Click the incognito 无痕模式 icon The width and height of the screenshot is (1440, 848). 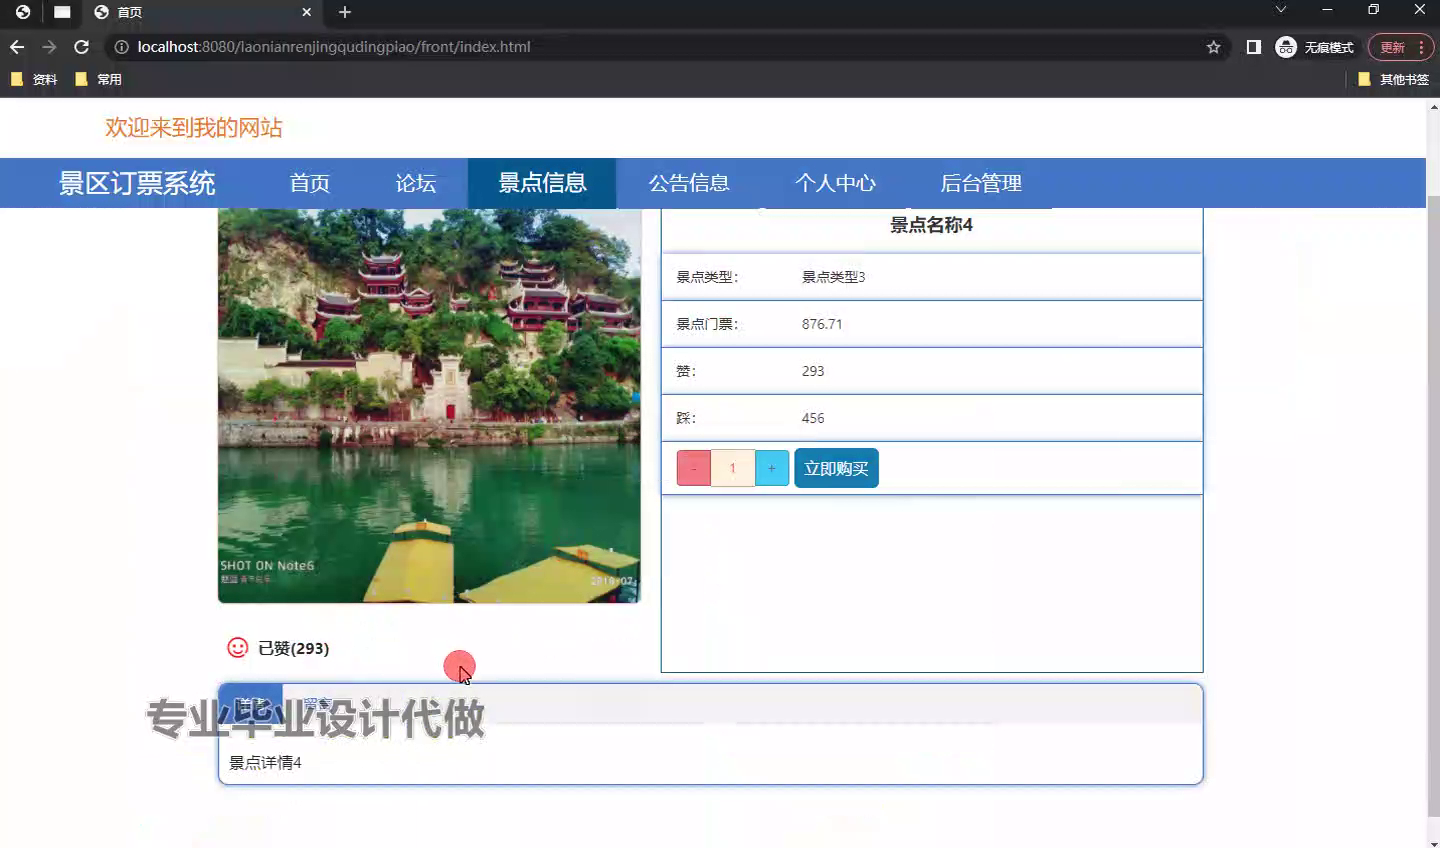1286,47
